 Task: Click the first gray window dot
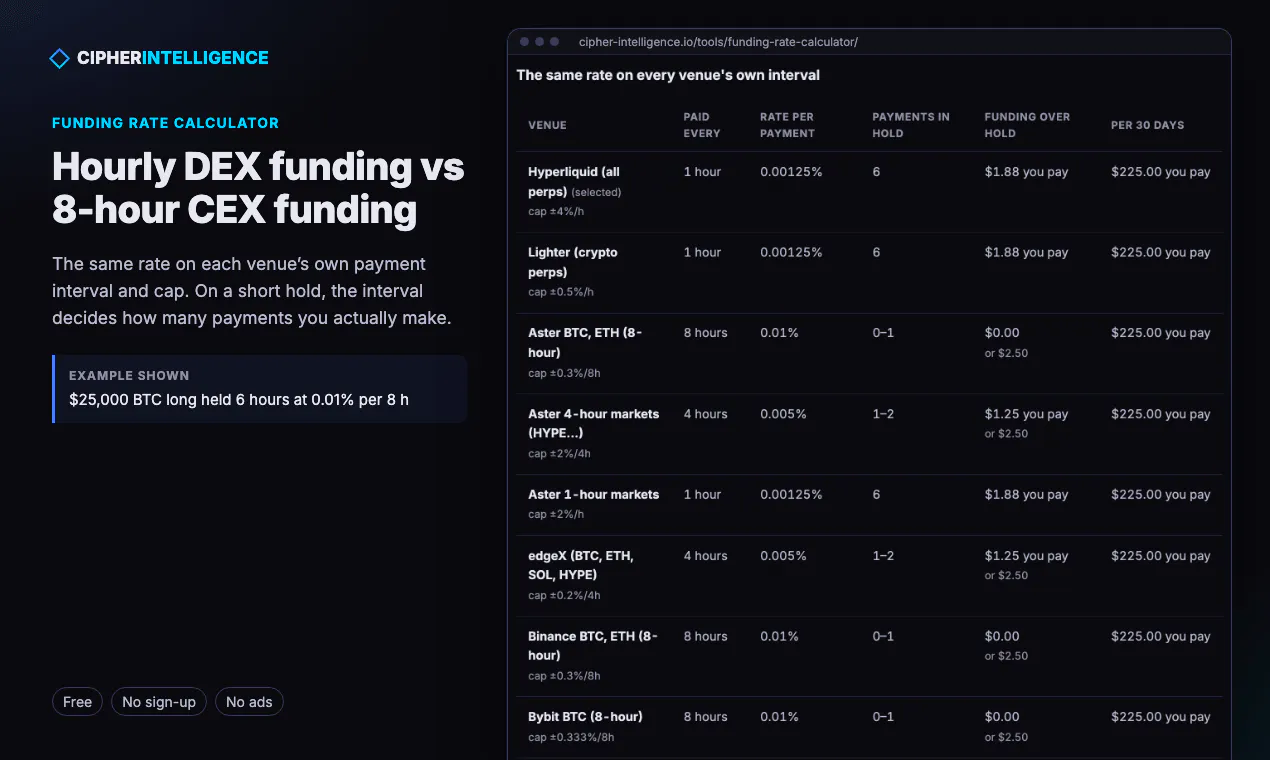pyautogui.click(x=525, y=42)
